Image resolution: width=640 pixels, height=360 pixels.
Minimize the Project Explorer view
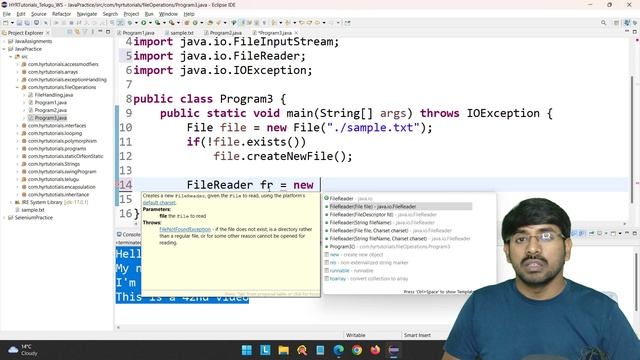coord(100,32)
